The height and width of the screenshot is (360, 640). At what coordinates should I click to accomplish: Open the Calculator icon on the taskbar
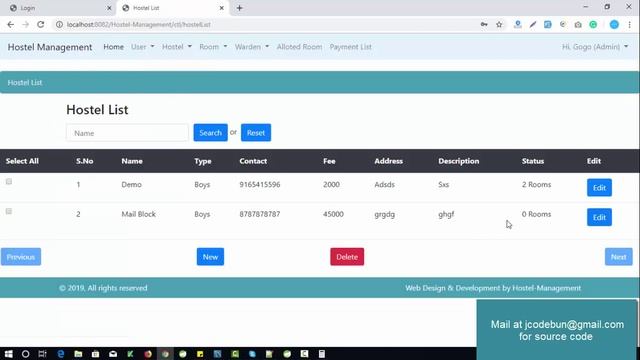click(x=322, y=354)
